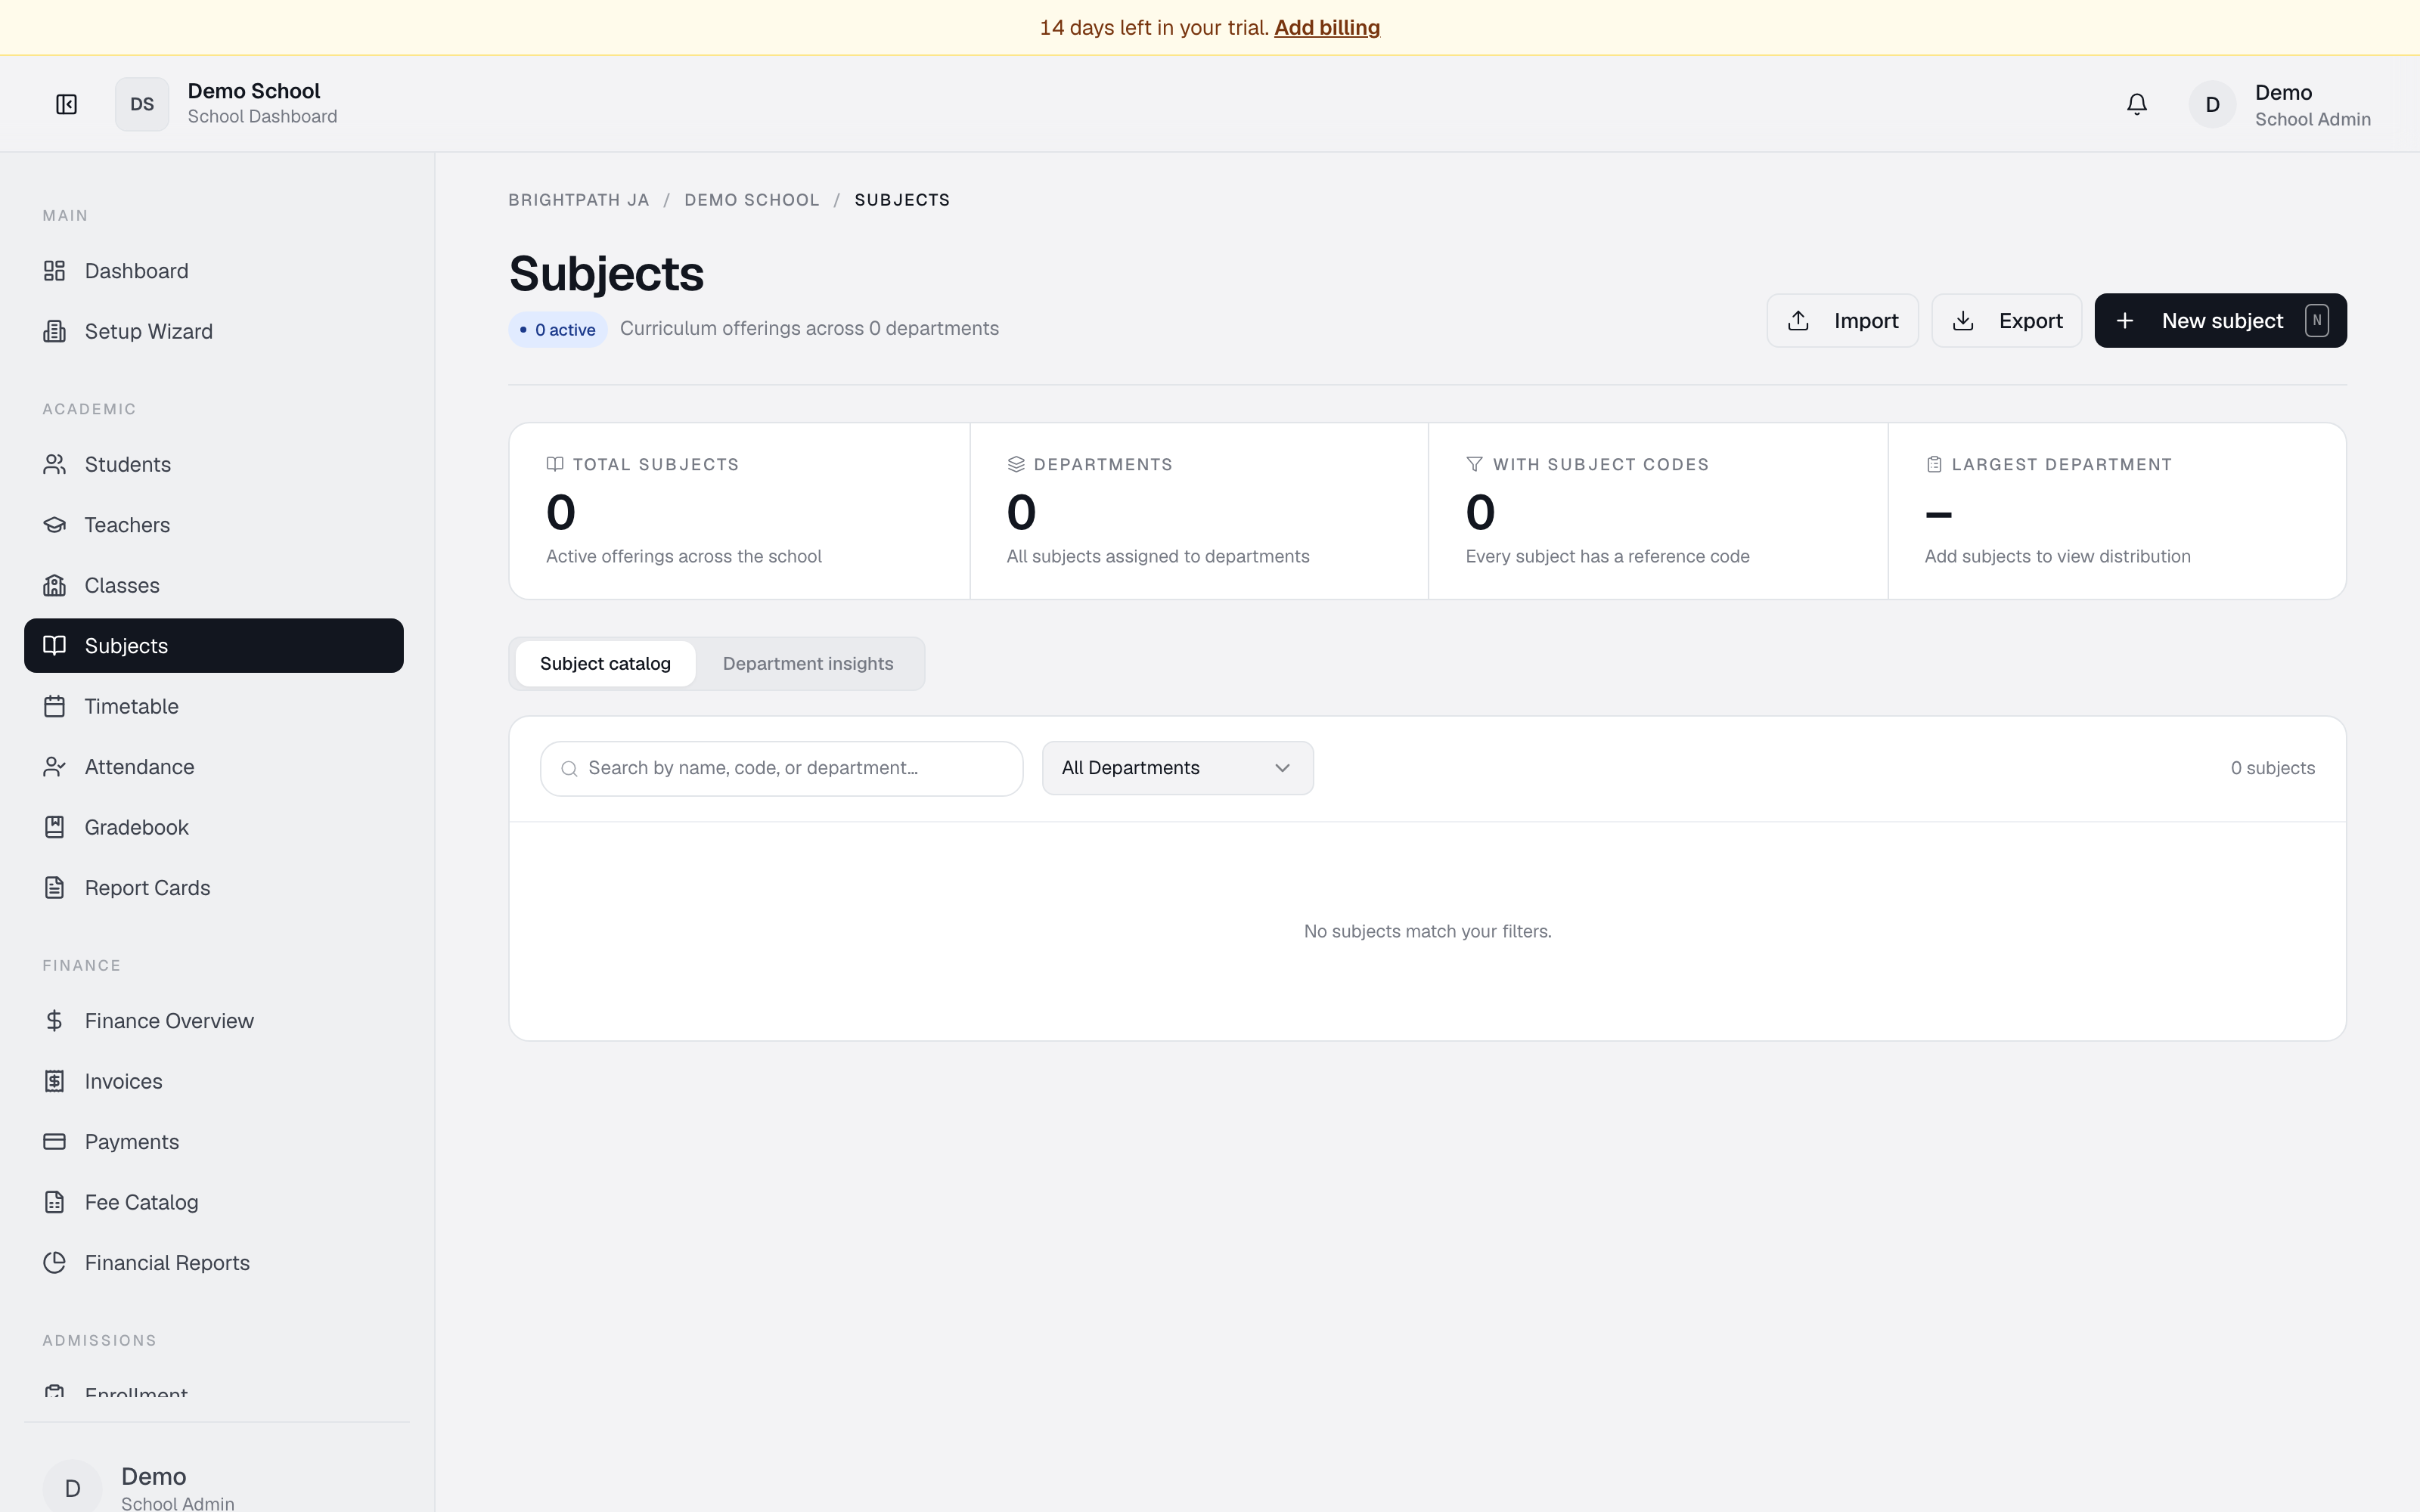Click the Fee Catalog file icon
The height and width of the screenshot is (1512, 2420).
coord(55,1202)
